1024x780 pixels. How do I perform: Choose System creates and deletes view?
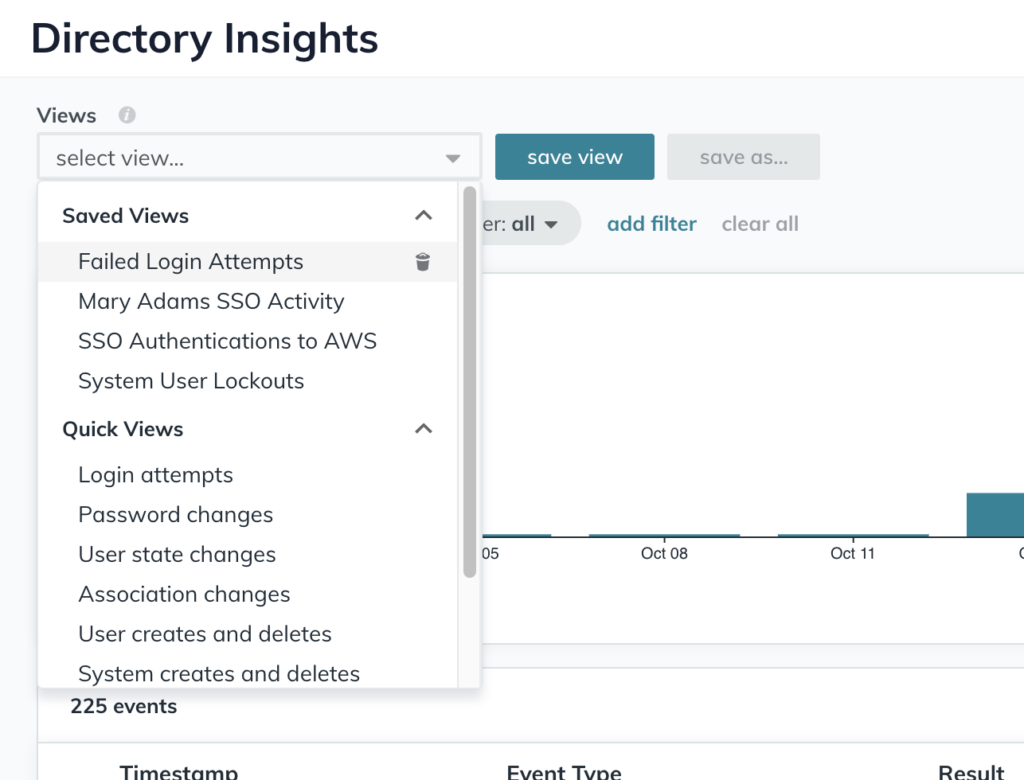[219, 674]
